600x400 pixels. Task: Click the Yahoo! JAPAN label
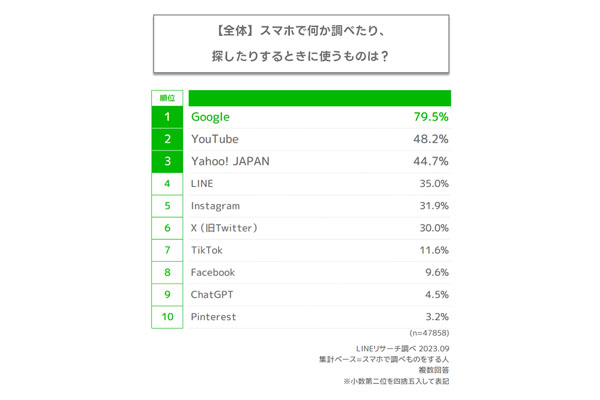[x=230, y=161]
